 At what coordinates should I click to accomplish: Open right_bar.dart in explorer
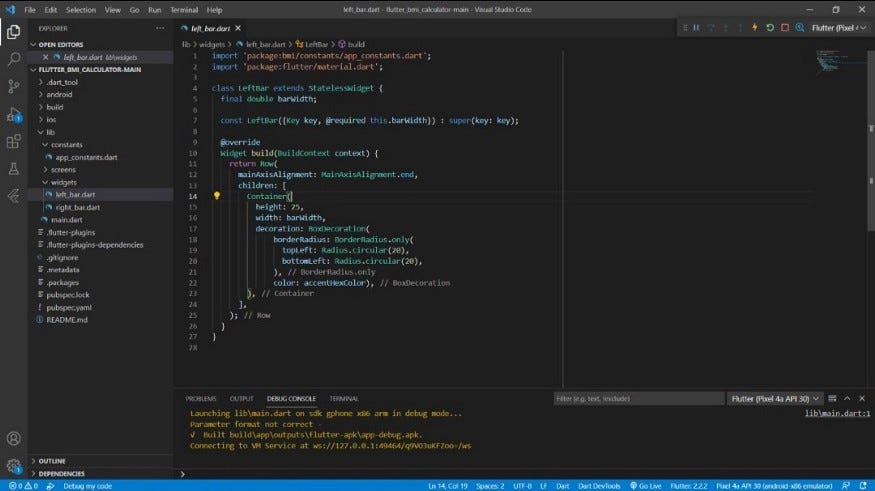tap(78, 208)
